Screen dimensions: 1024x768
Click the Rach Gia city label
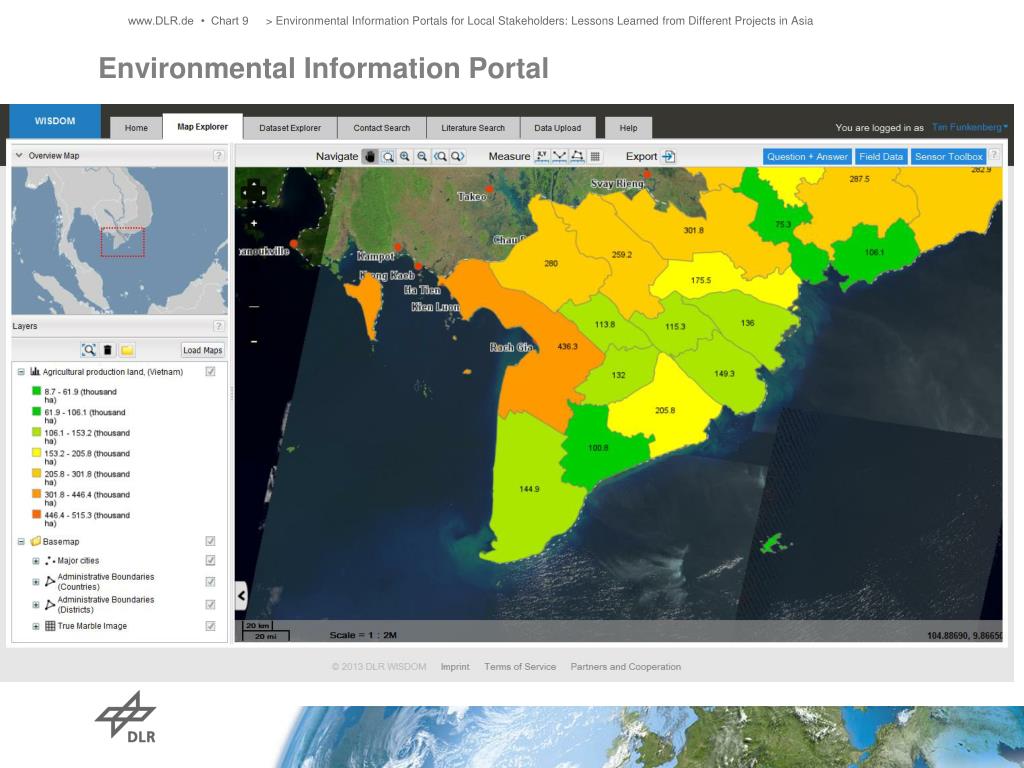(512, 347)
